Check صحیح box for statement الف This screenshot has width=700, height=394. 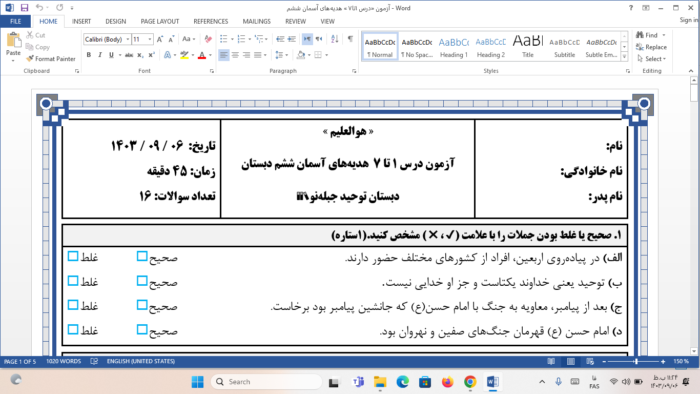point(142,256)
